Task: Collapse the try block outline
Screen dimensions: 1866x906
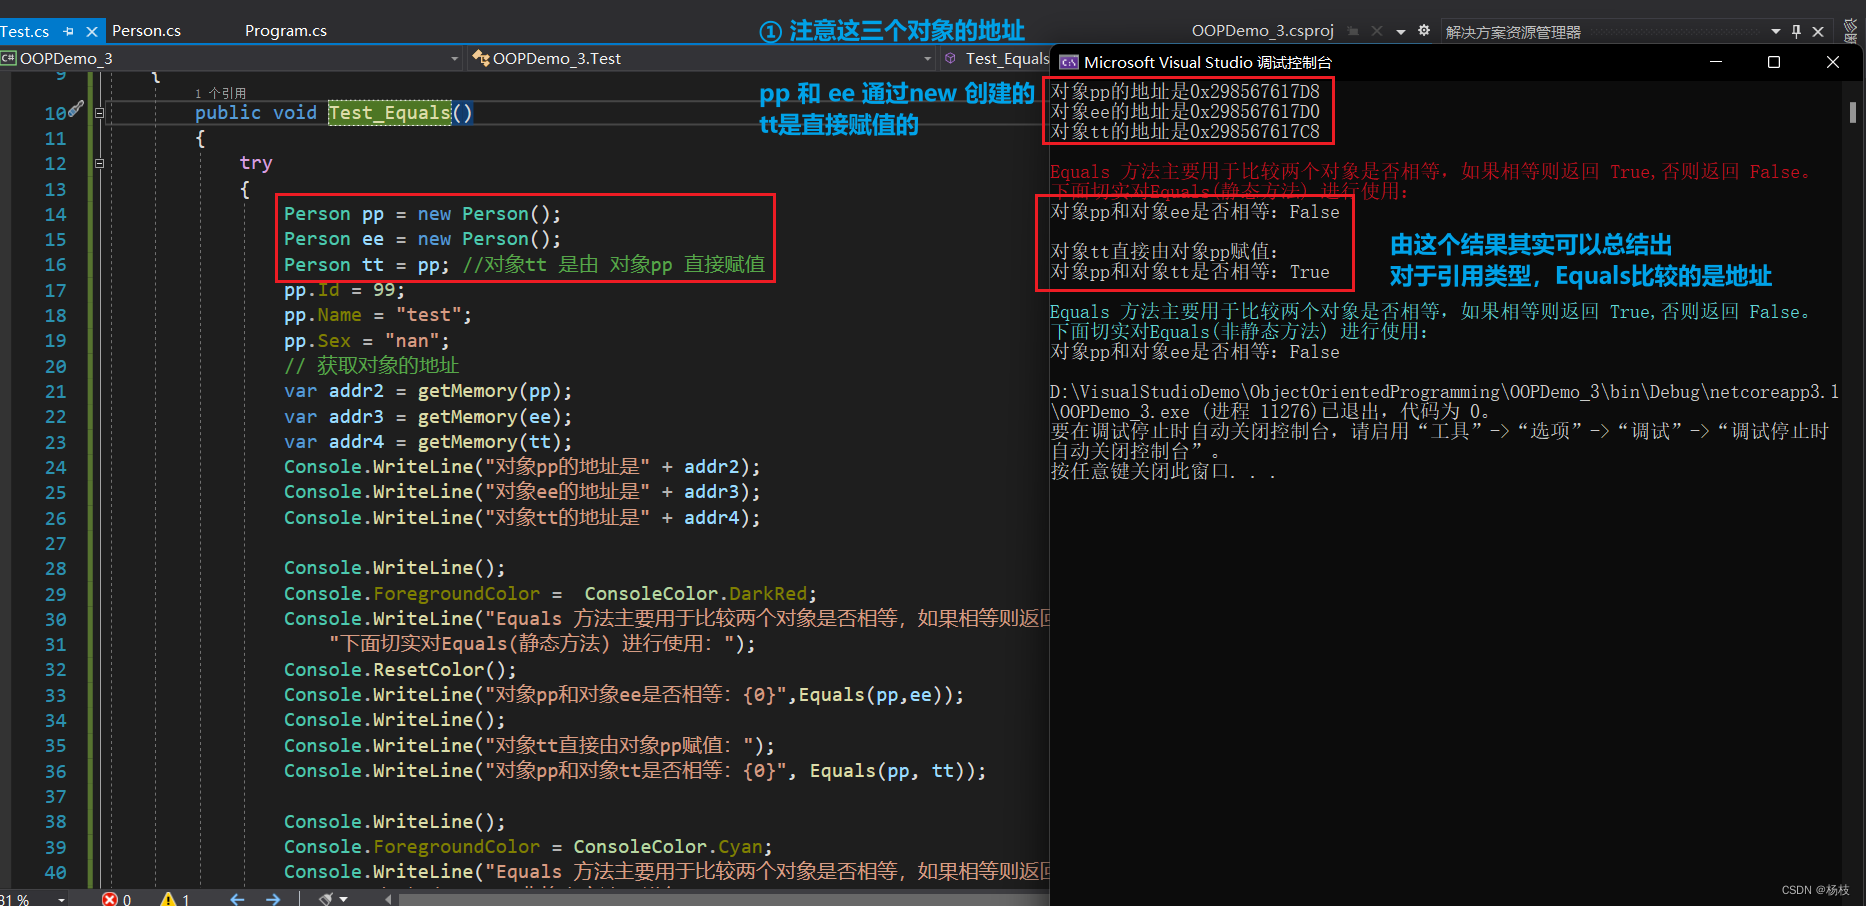Action: [99, 162]
